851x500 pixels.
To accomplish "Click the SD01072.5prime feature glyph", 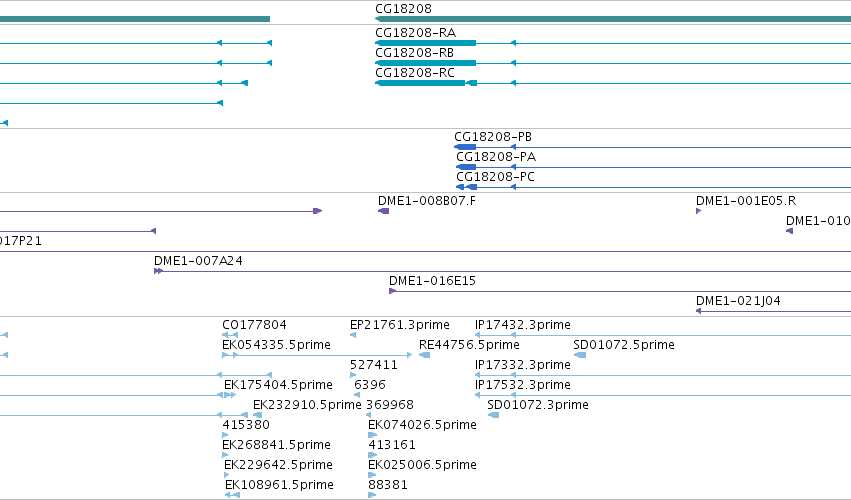I will coord(580,355).
